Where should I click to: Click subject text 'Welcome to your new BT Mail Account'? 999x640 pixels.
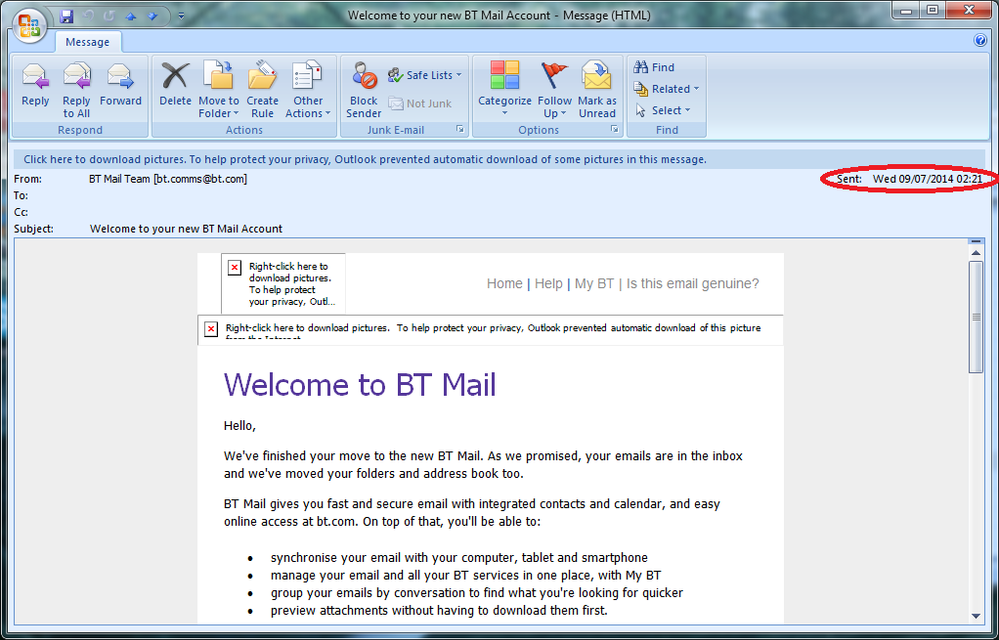point(186,229)
